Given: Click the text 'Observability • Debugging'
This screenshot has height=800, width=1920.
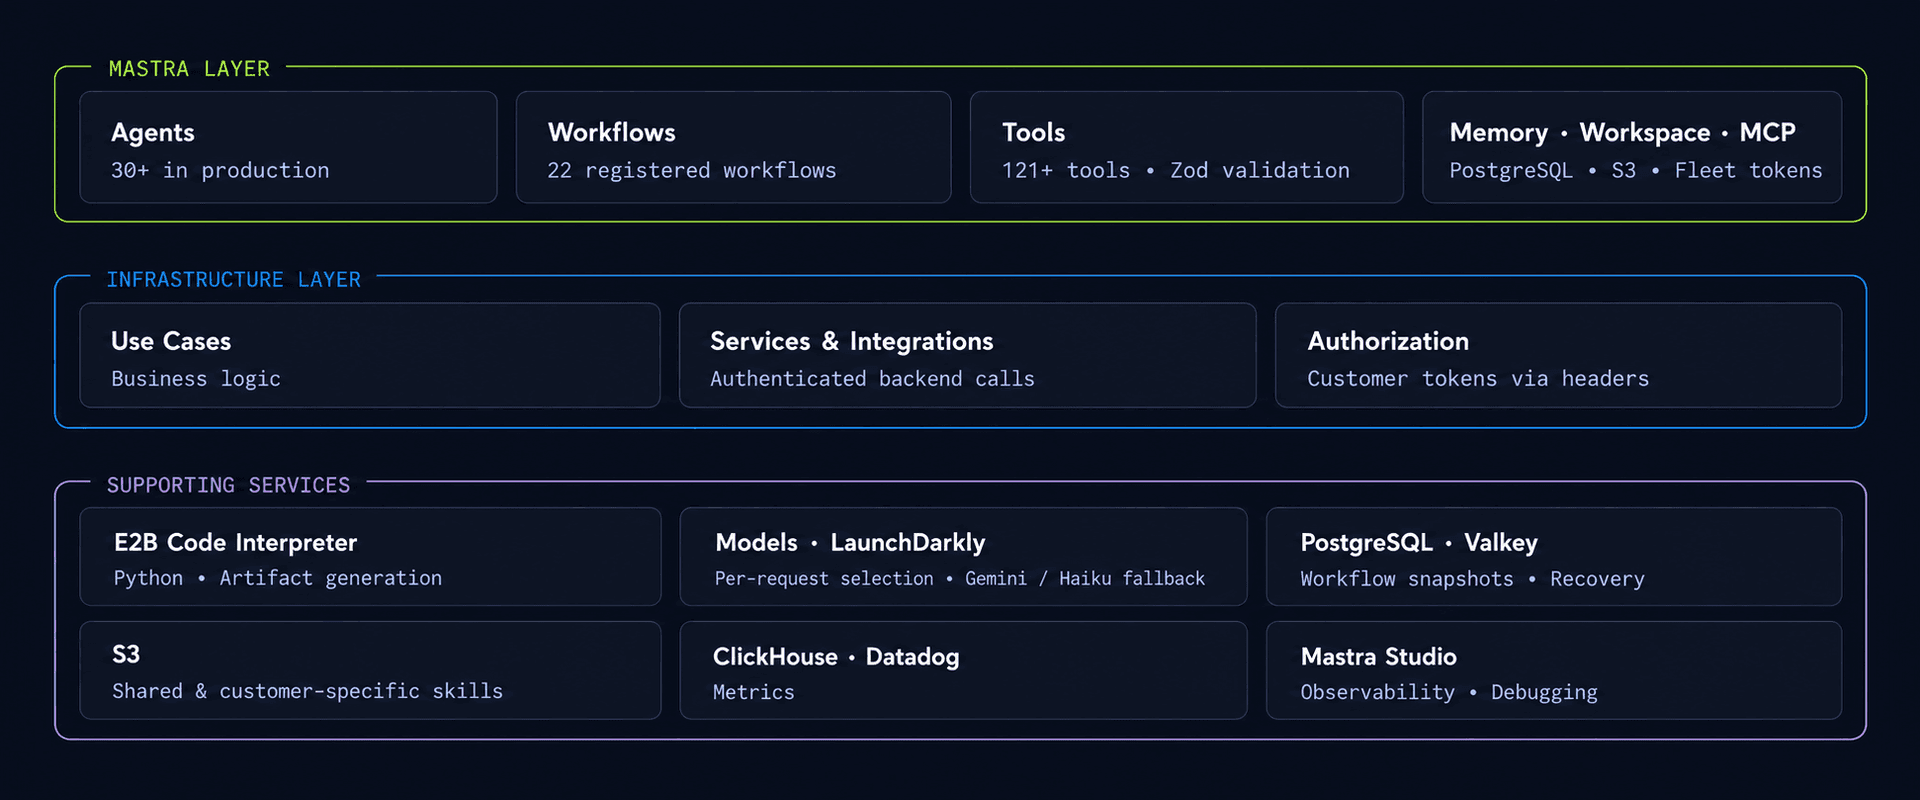Looking at the screenshot, I should [1449, 692].
